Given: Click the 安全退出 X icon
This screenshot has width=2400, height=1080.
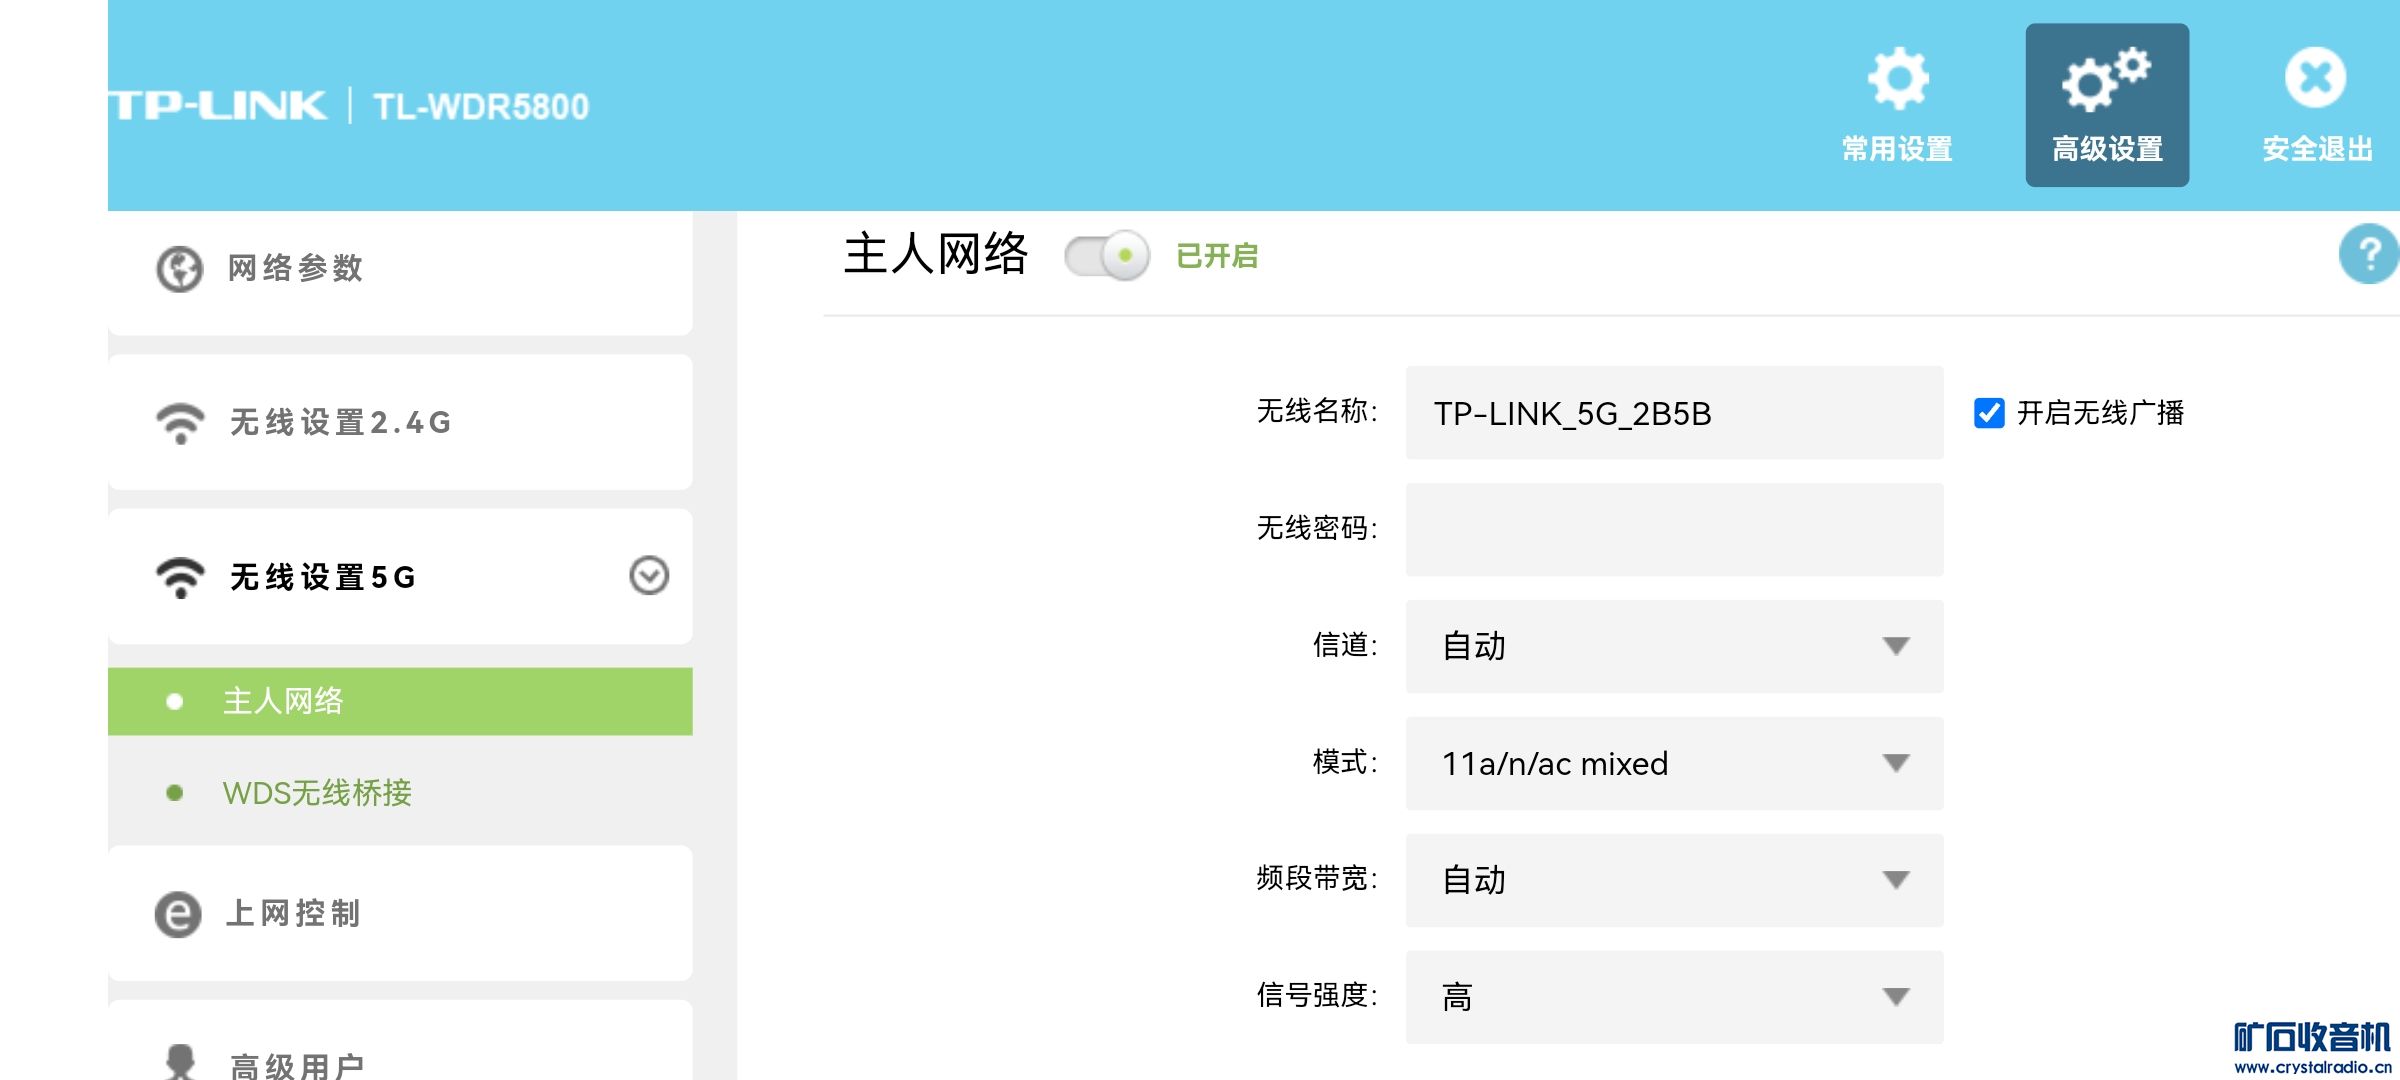Looking at the screenshot, I should tap(2315, 78).
